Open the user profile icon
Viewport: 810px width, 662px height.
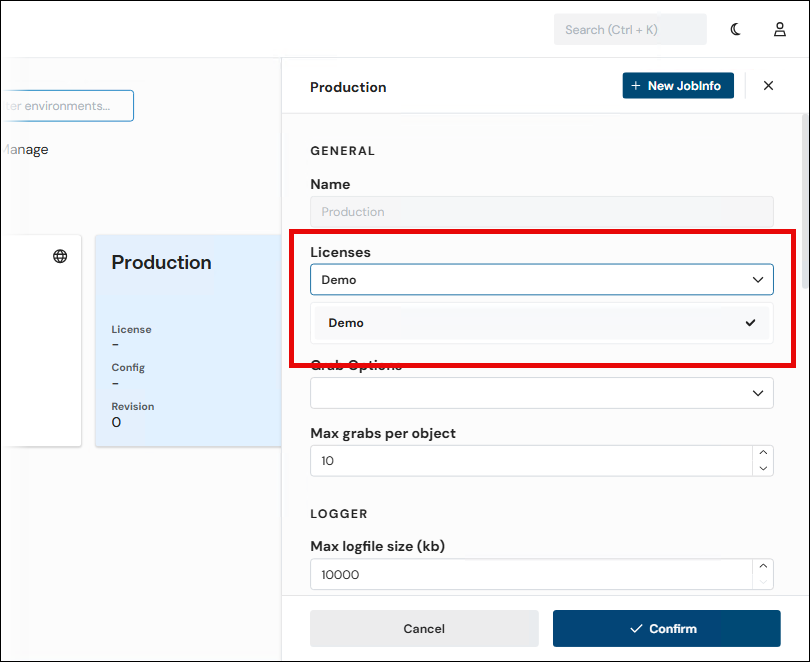point(780,29)
